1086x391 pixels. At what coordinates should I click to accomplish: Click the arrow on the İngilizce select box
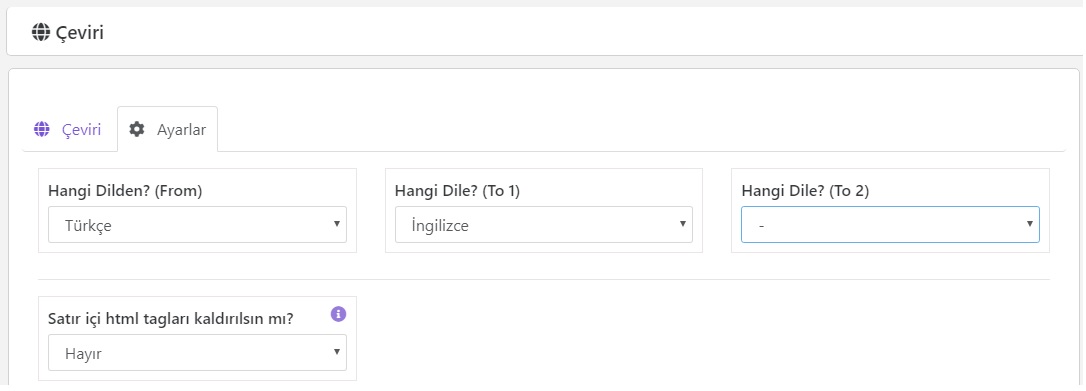pos(683,224)
